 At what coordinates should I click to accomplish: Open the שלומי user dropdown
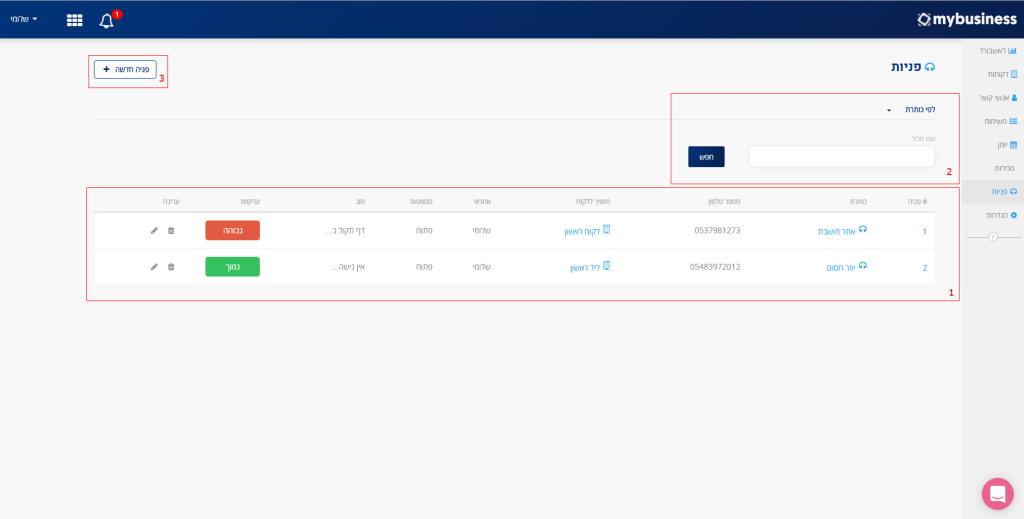(x=24, y=19)
